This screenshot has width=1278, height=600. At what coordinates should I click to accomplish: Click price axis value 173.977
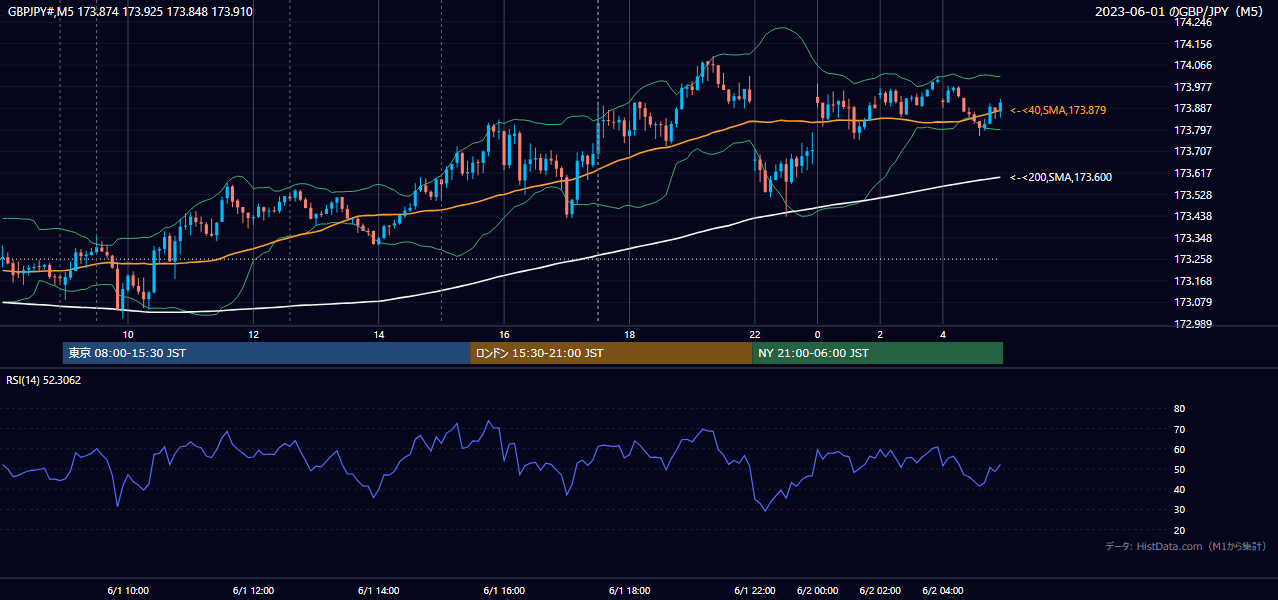[1192, 87]
